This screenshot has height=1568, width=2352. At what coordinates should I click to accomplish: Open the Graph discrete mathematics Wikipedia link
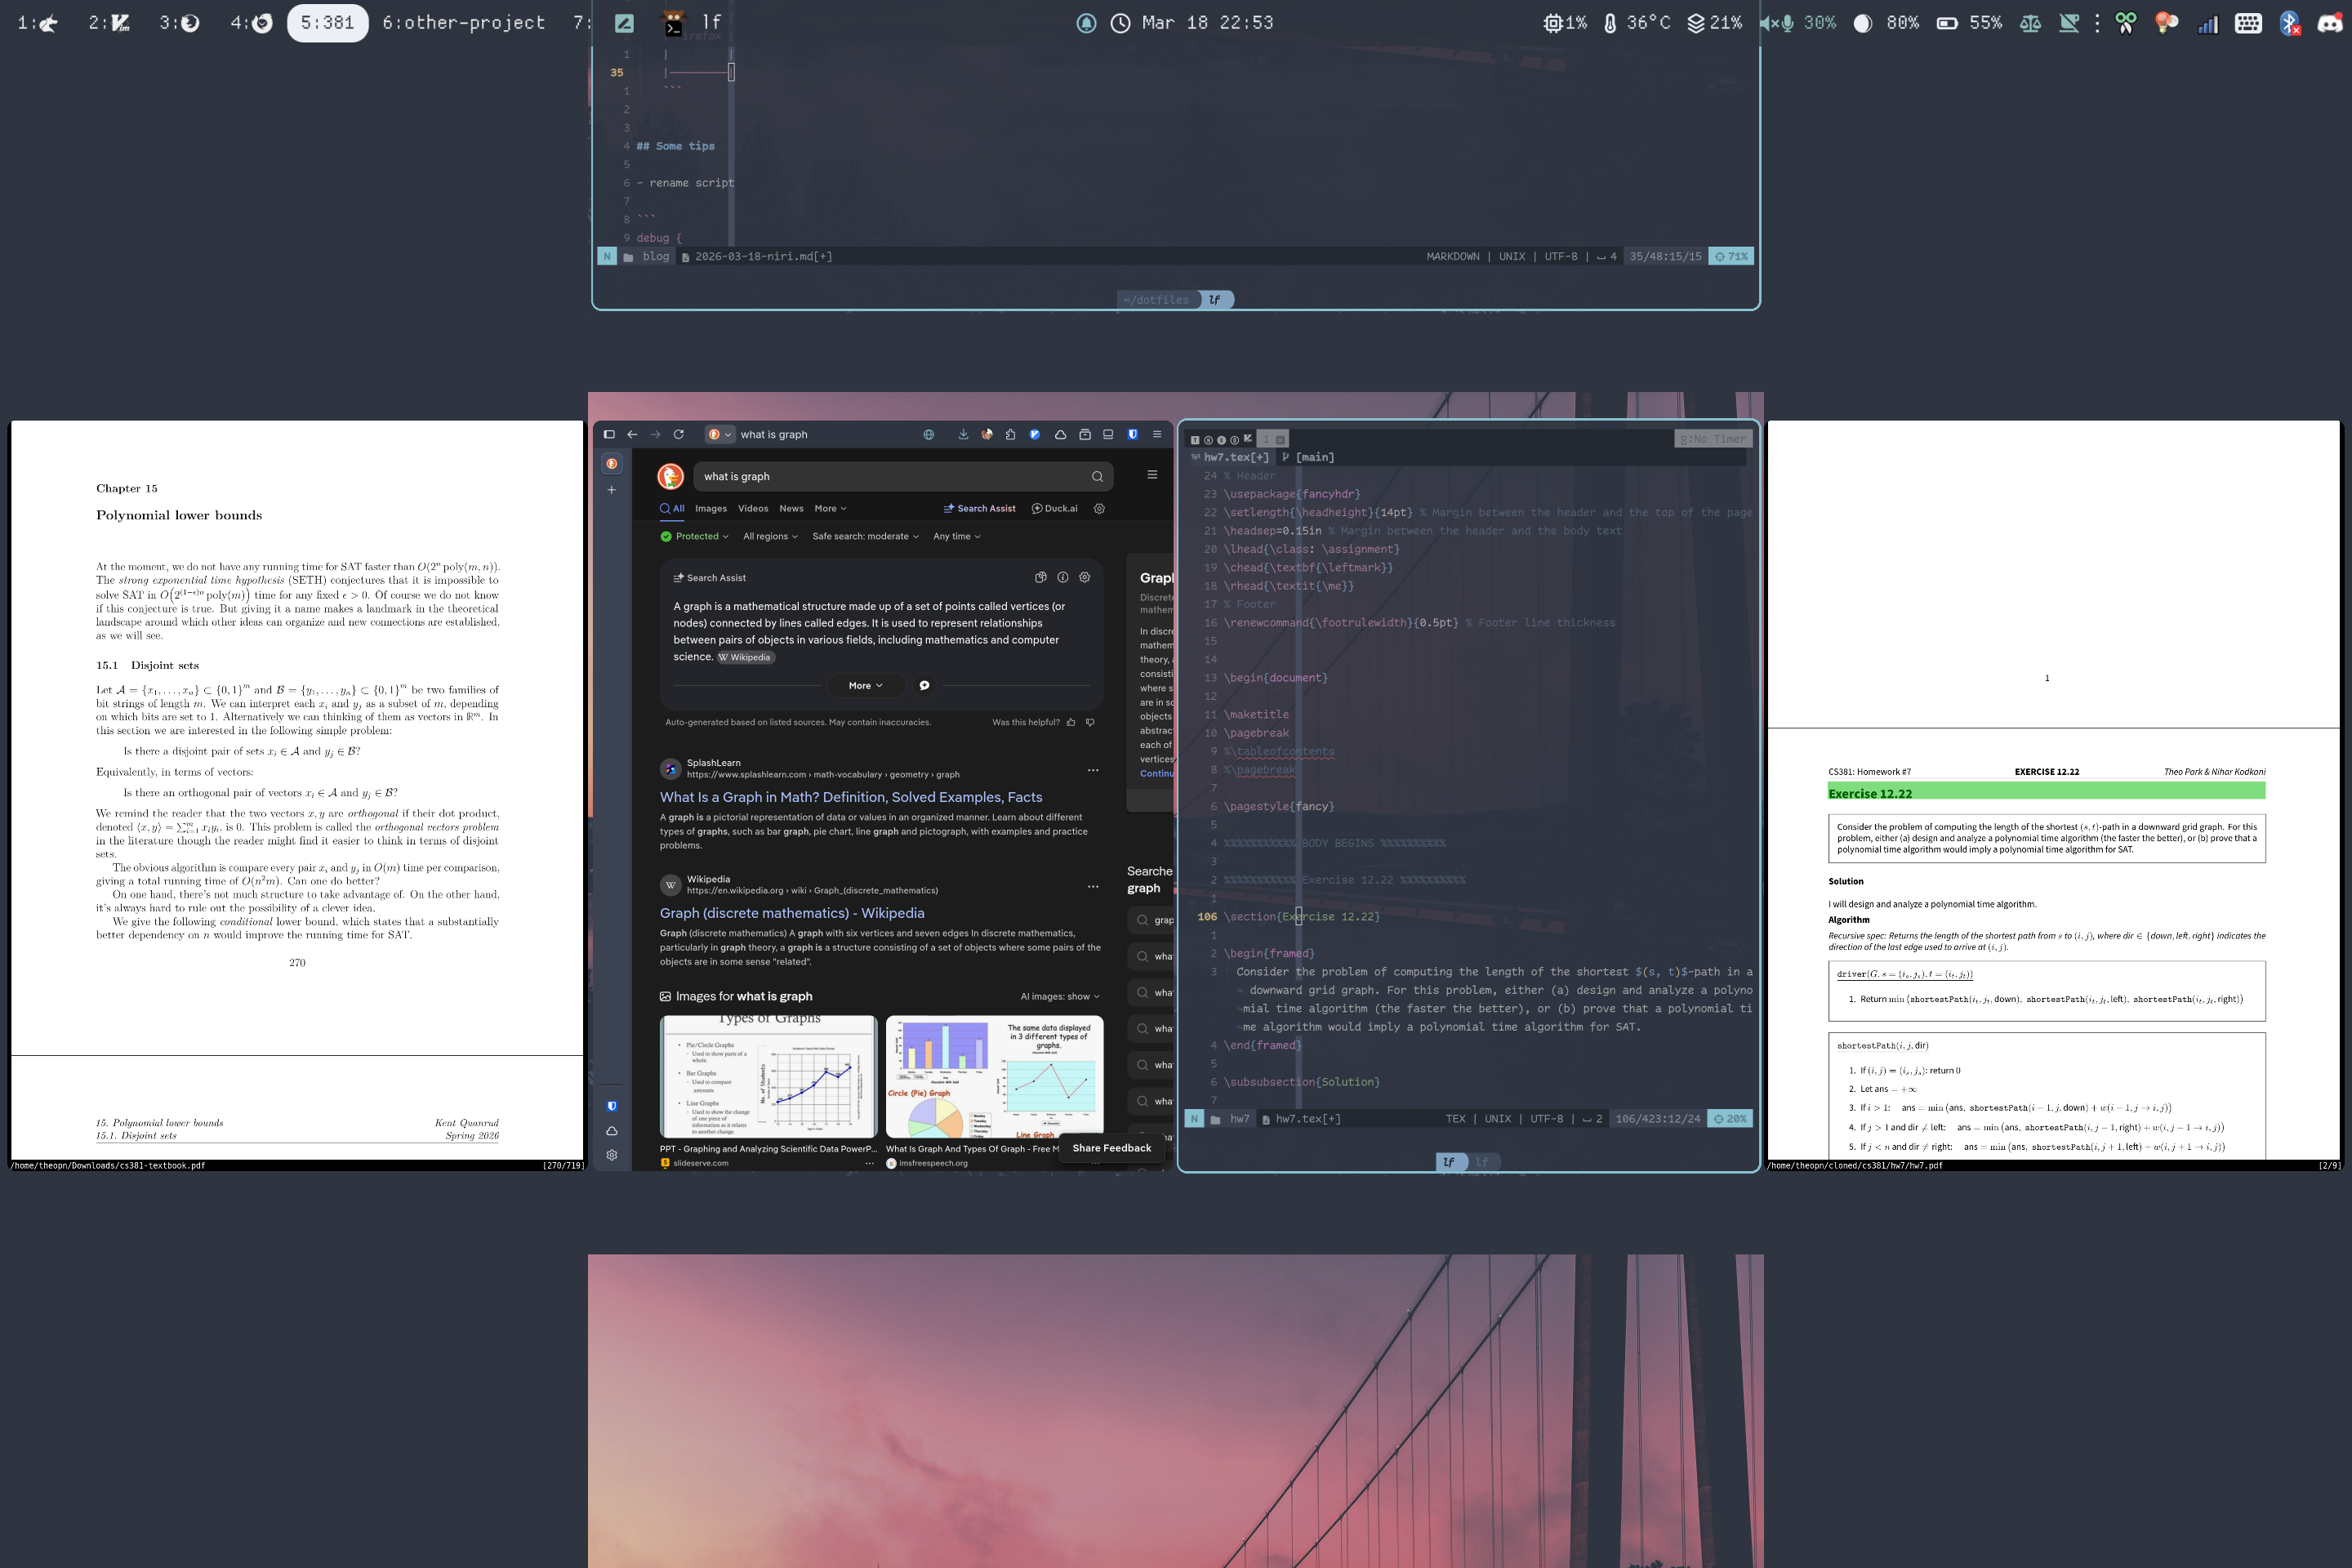coord(793,912)
